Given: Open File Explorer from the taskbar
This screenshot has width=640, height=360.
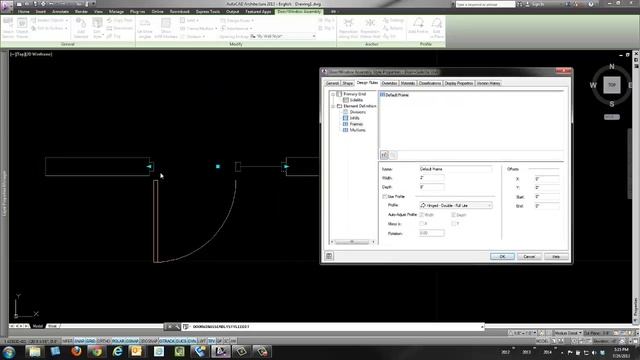Looking at the screenshot, I should point(34,351).
